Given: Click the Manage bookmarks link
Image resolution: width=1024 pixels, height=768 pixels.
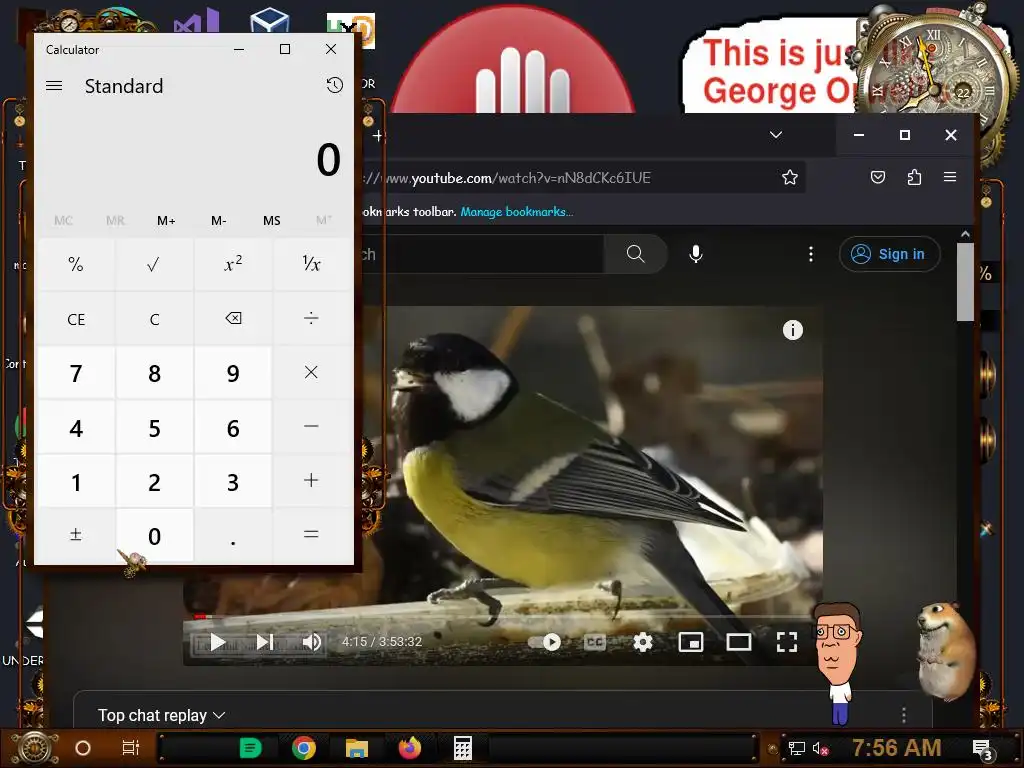Looking at the screenshot, I should (517, 212).
